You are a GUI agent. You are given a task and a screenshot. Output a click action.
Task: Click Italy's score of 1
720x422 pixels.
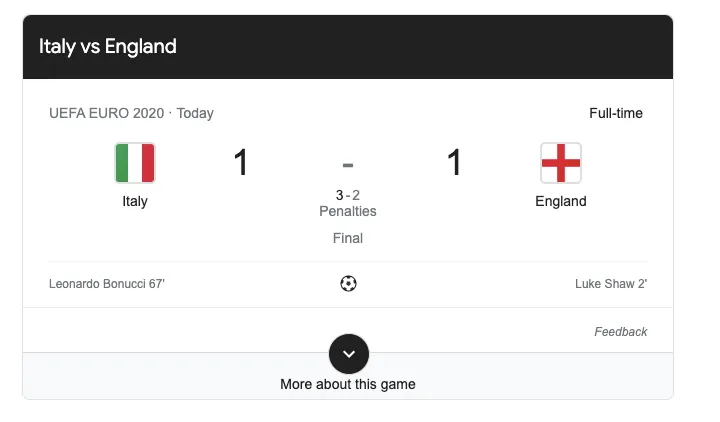click(x=241, y=163)
